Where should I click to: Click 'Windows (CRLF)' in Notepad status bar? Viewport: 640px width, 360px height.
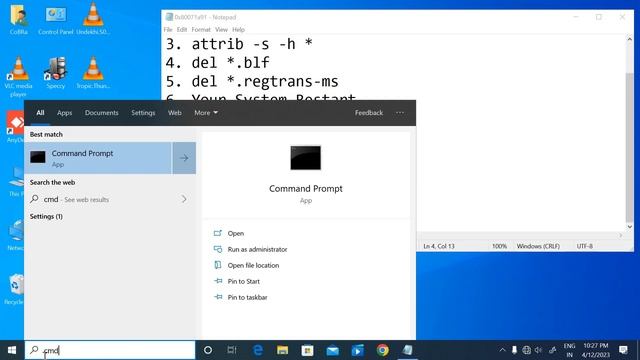pyautogui.click(x=538, y=246)
